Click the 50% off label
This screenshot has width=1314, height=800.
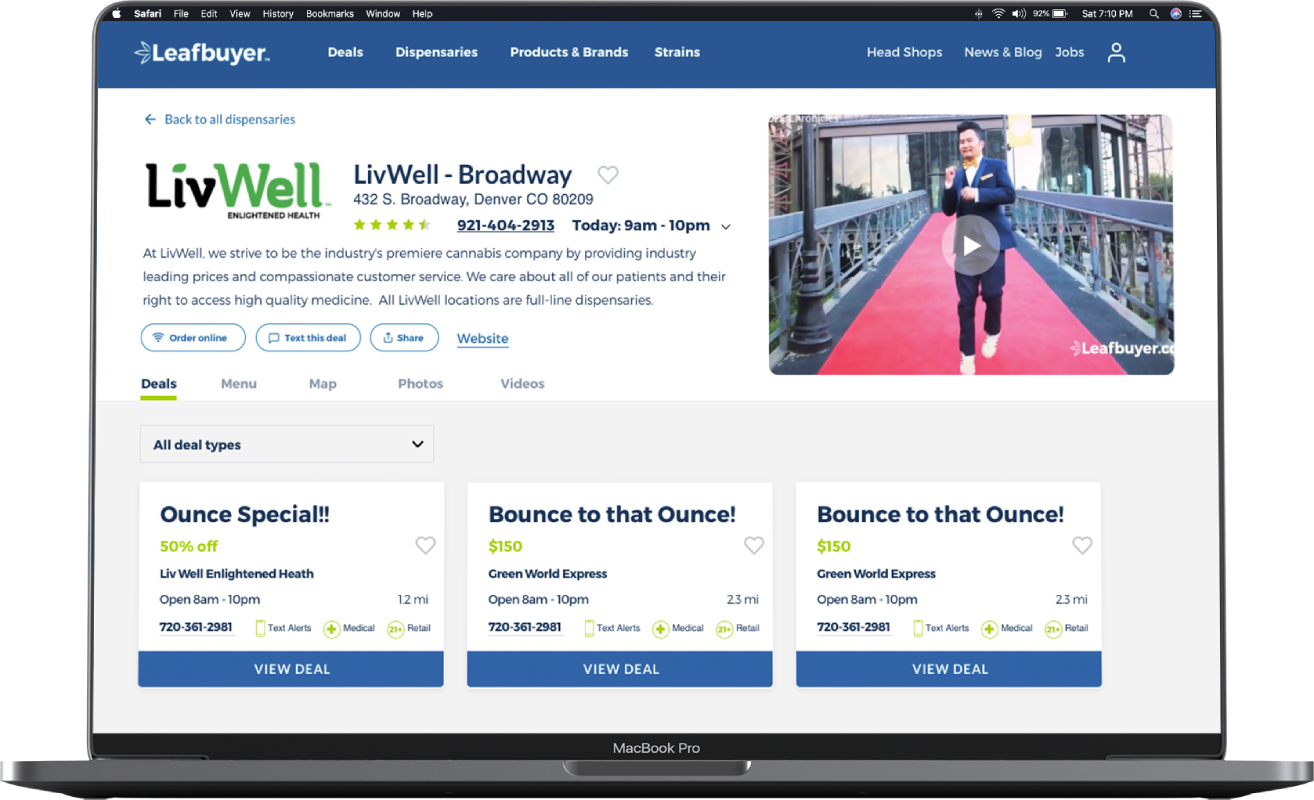(189, 547)
